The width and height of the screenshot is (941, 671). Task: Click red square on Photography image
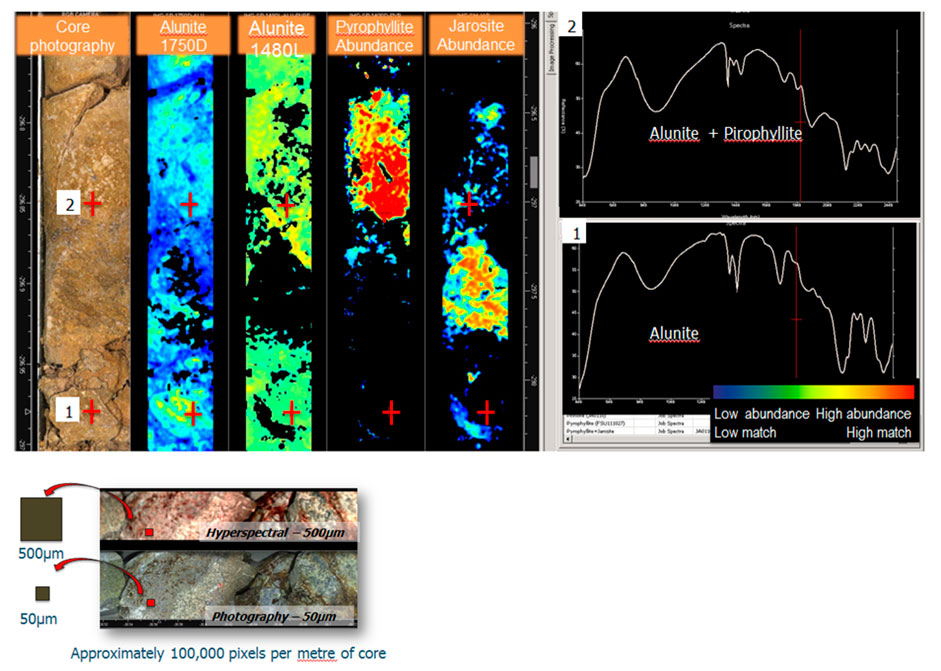click(151, 602)
